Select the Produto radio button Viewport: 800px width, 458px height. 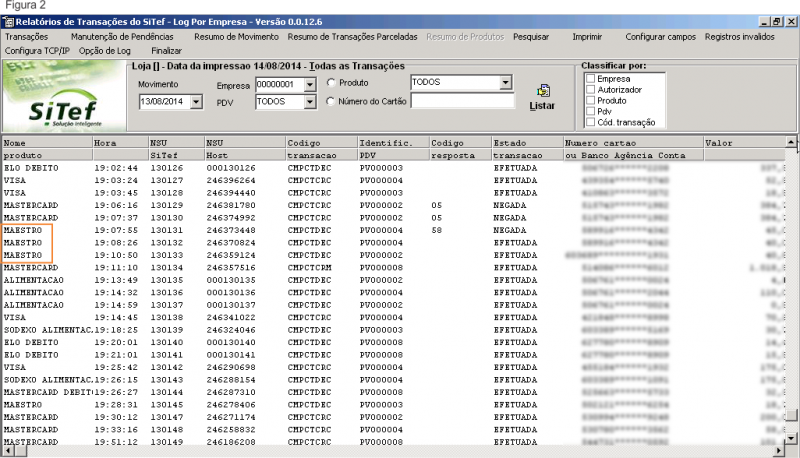point(331,83)
